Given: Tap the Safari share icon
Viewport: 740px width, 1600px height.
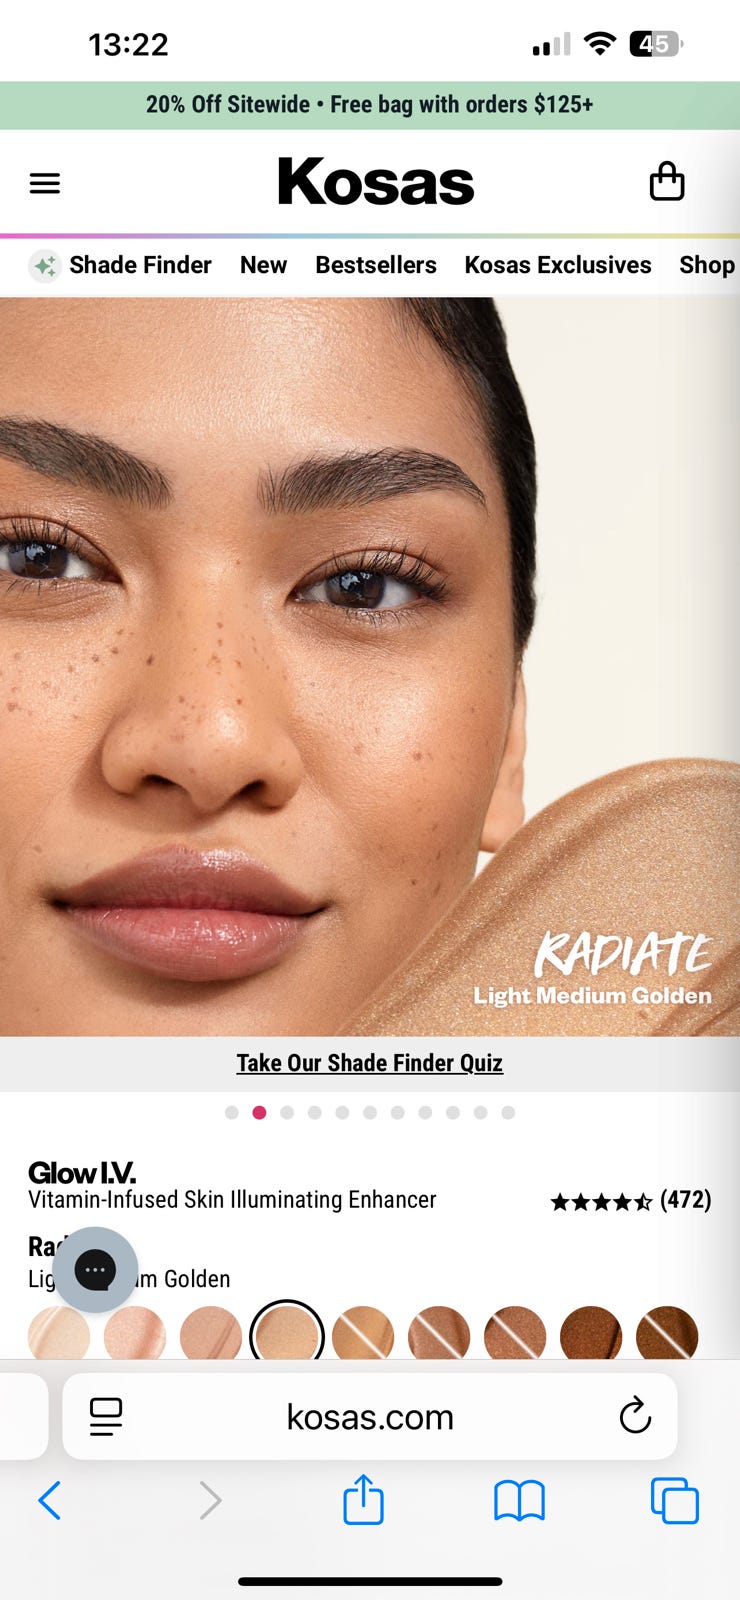Looking at the screenshot, I should [x=363, y=1499].
